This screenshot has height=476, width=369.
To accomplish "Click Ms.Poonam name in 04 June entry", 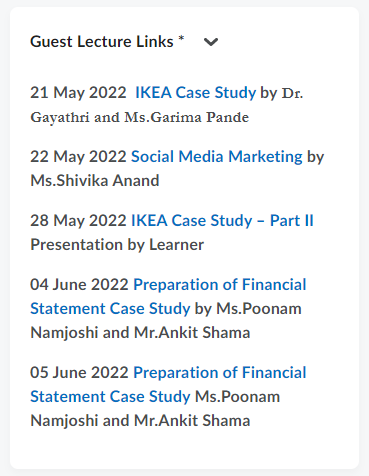I will (259, 308).
